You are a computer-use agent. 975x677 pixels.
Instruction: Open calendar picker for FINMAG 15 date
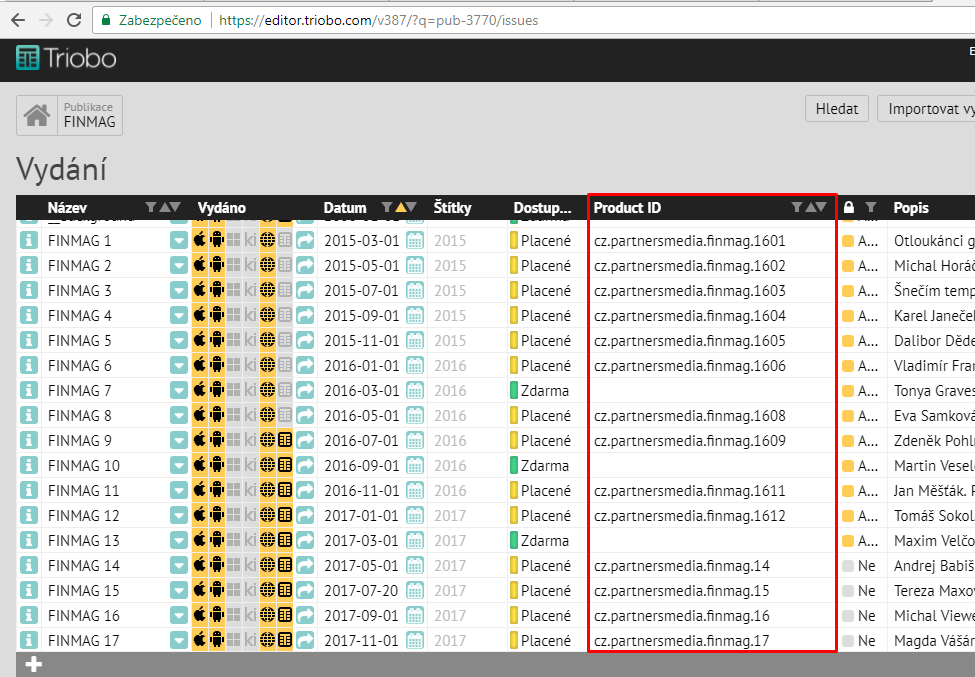coord(415,591)
